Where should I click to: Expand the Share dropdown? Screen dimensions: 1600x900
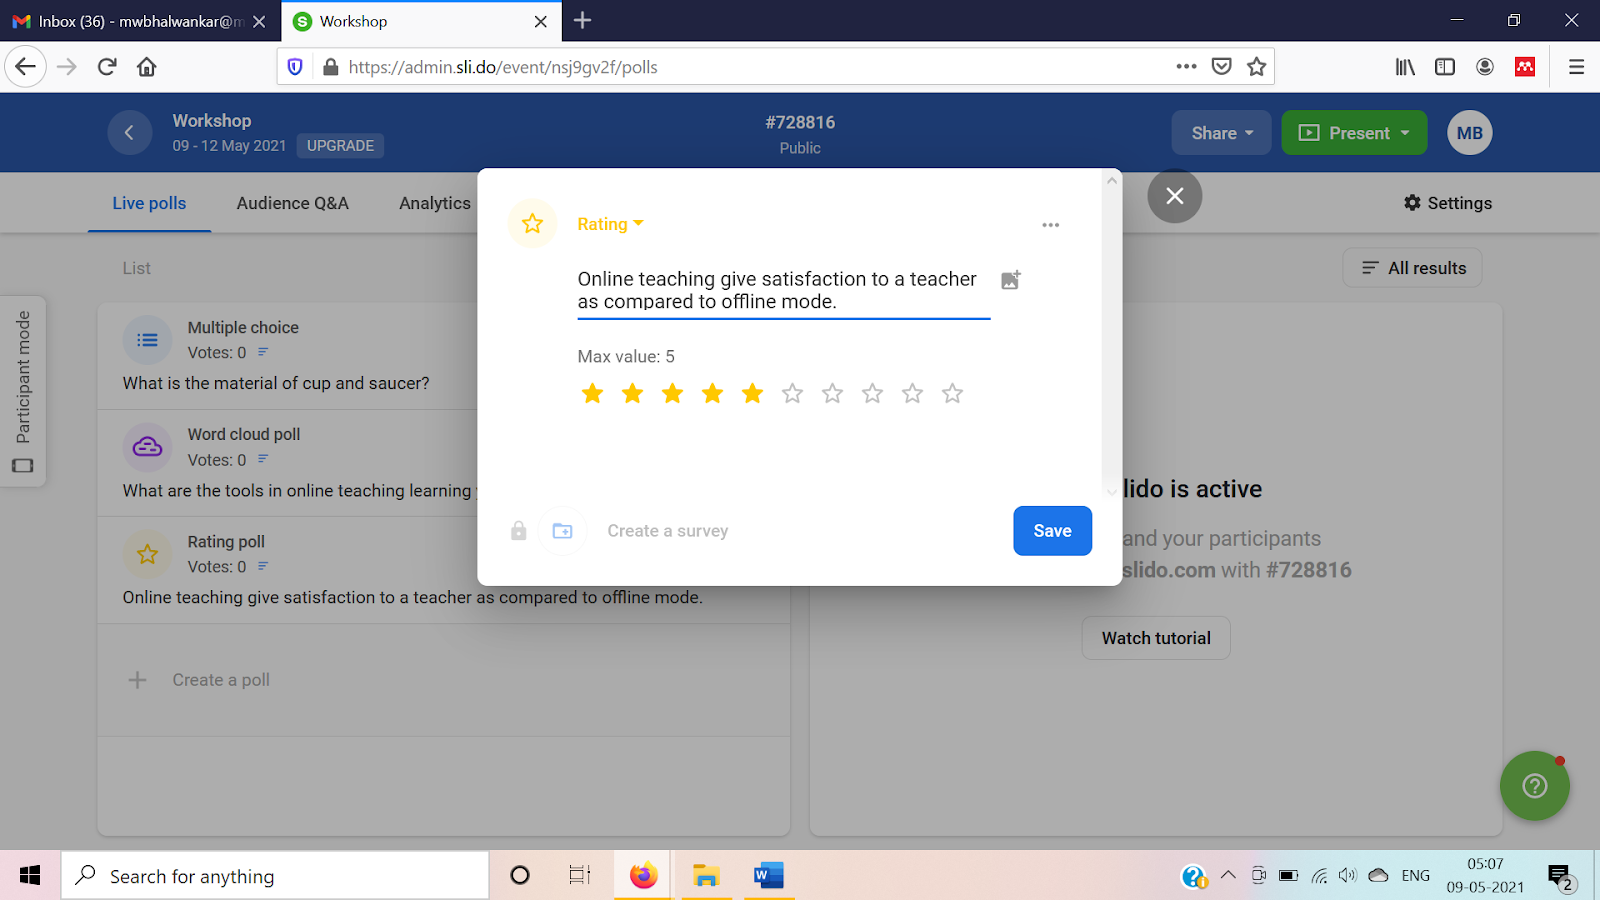tap(1221, 133)
